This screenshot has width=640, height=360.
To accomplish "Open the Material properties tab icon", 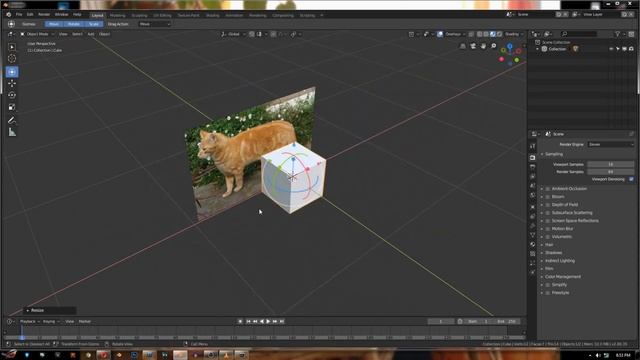I will [x=533, y=244].
